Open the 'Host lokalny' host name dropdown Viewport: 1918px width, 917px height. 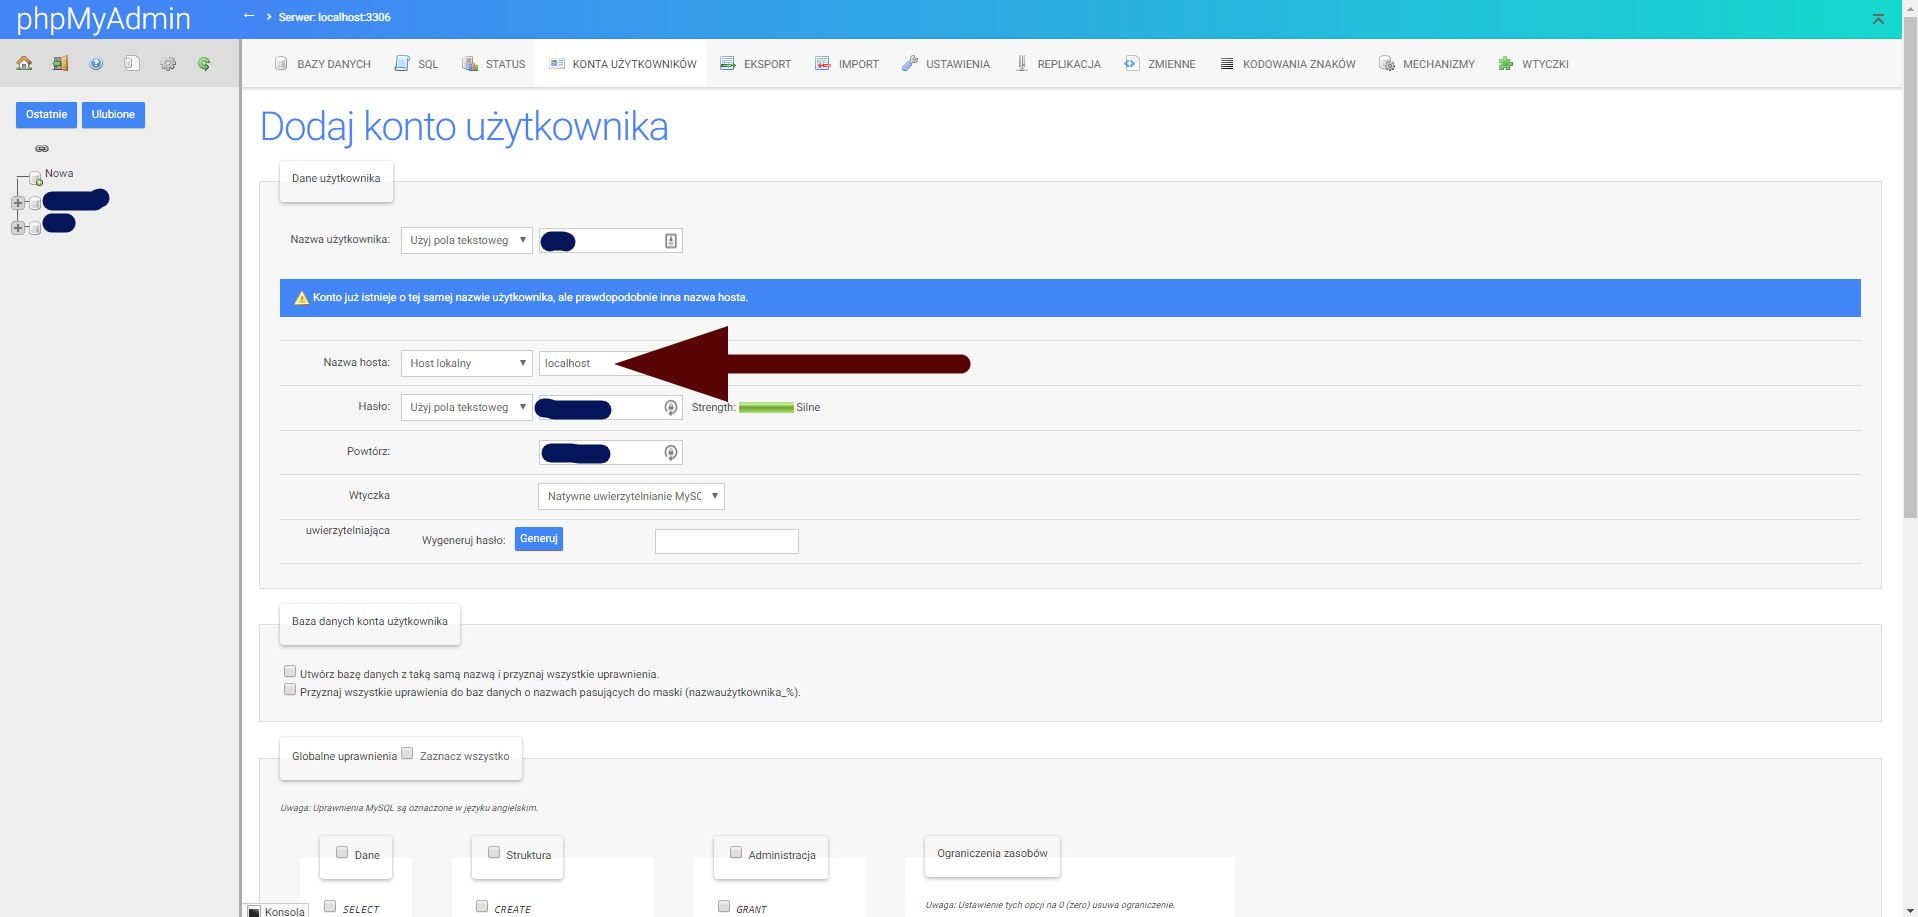point(466,363)
